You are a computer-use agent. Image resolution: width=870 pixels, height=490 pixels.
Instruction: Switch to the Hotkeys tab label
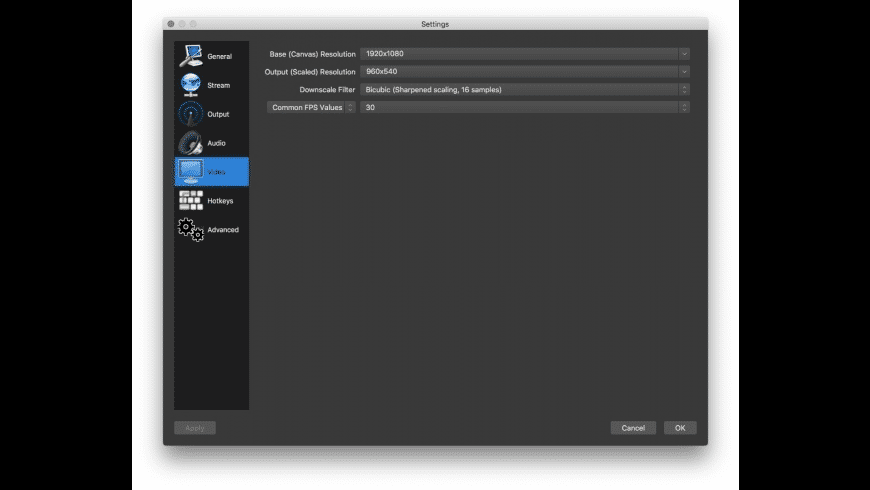coord(220,201)
